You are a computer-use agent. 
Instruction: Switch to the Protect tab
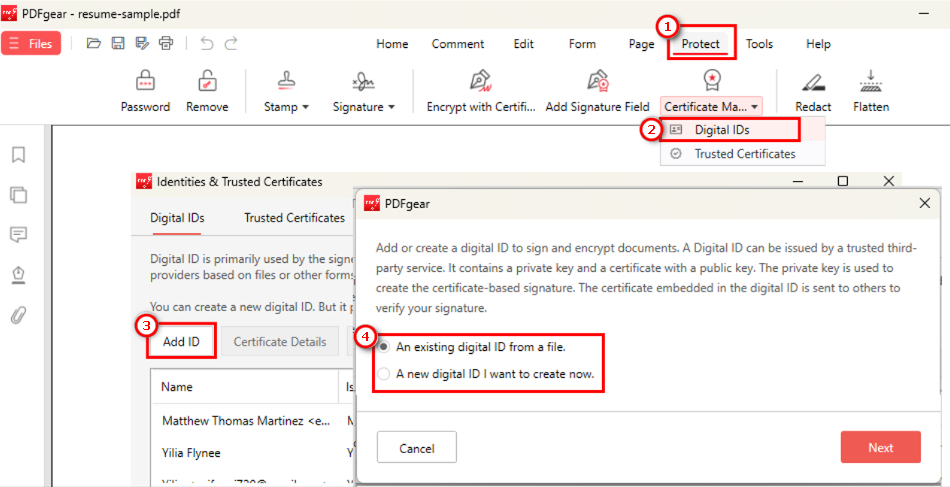click(701, 44)
